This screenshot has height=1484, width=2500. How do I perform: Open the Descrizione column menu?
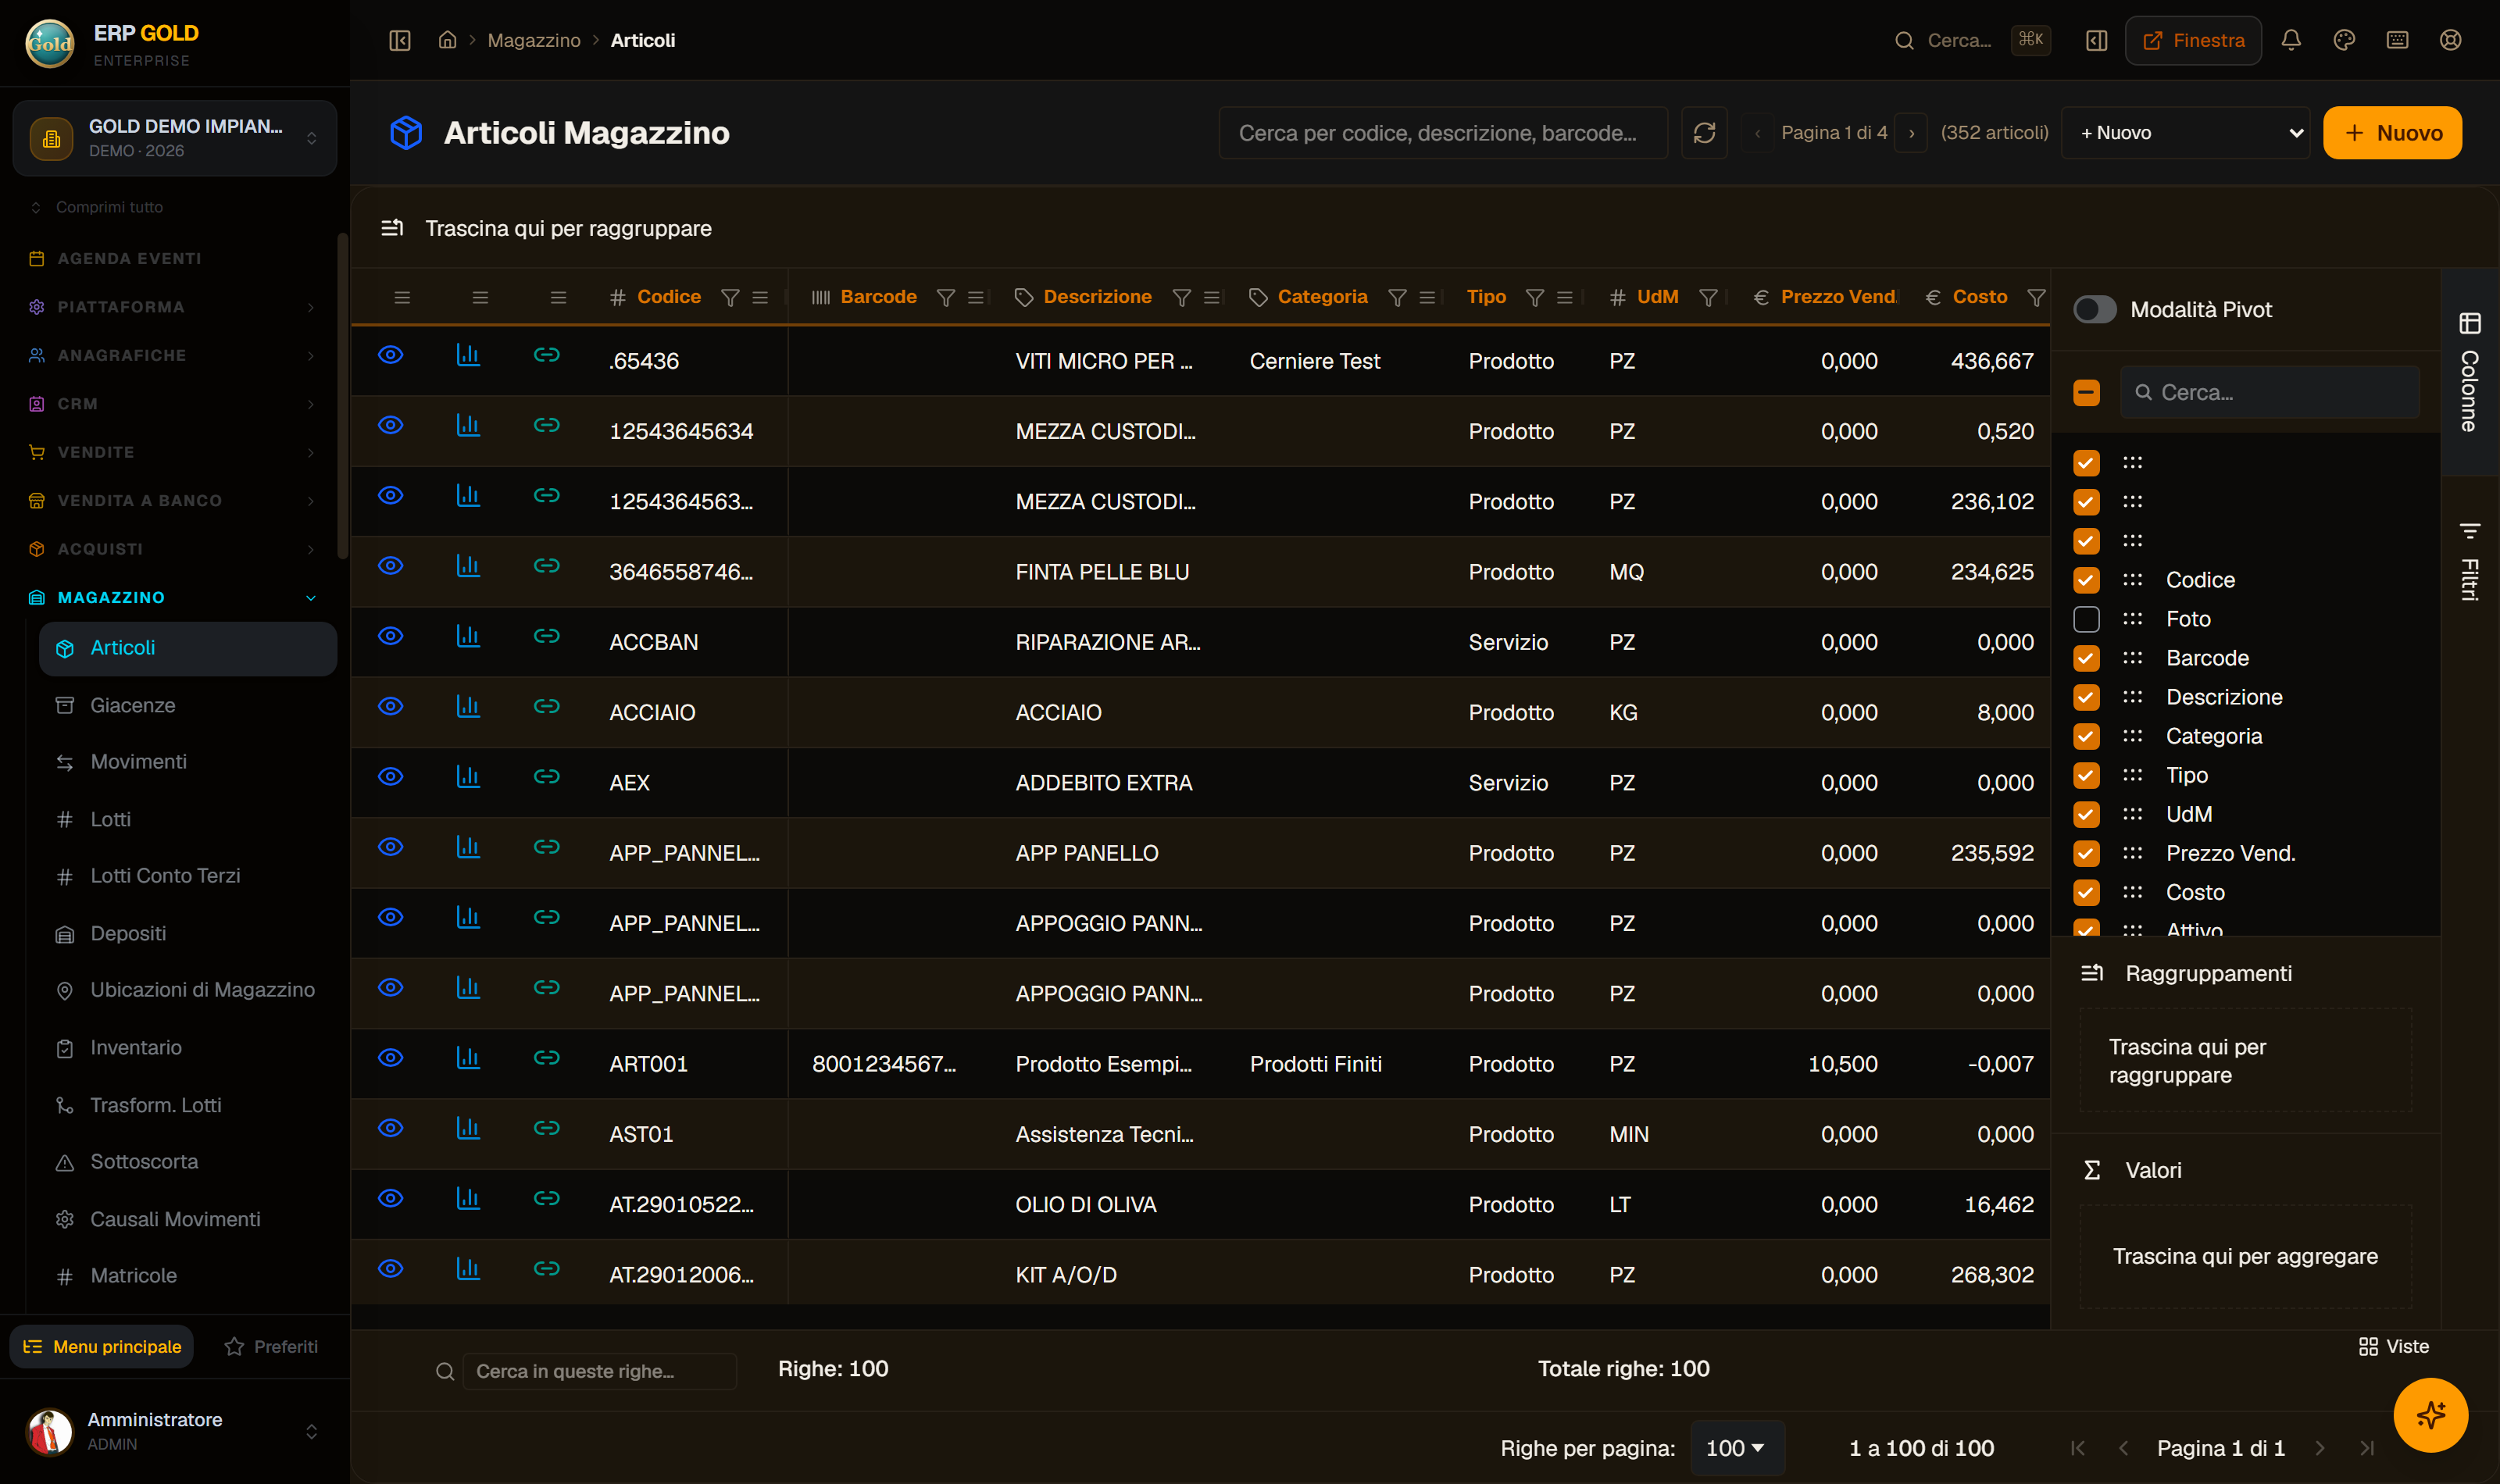(x=1211, y=297)
